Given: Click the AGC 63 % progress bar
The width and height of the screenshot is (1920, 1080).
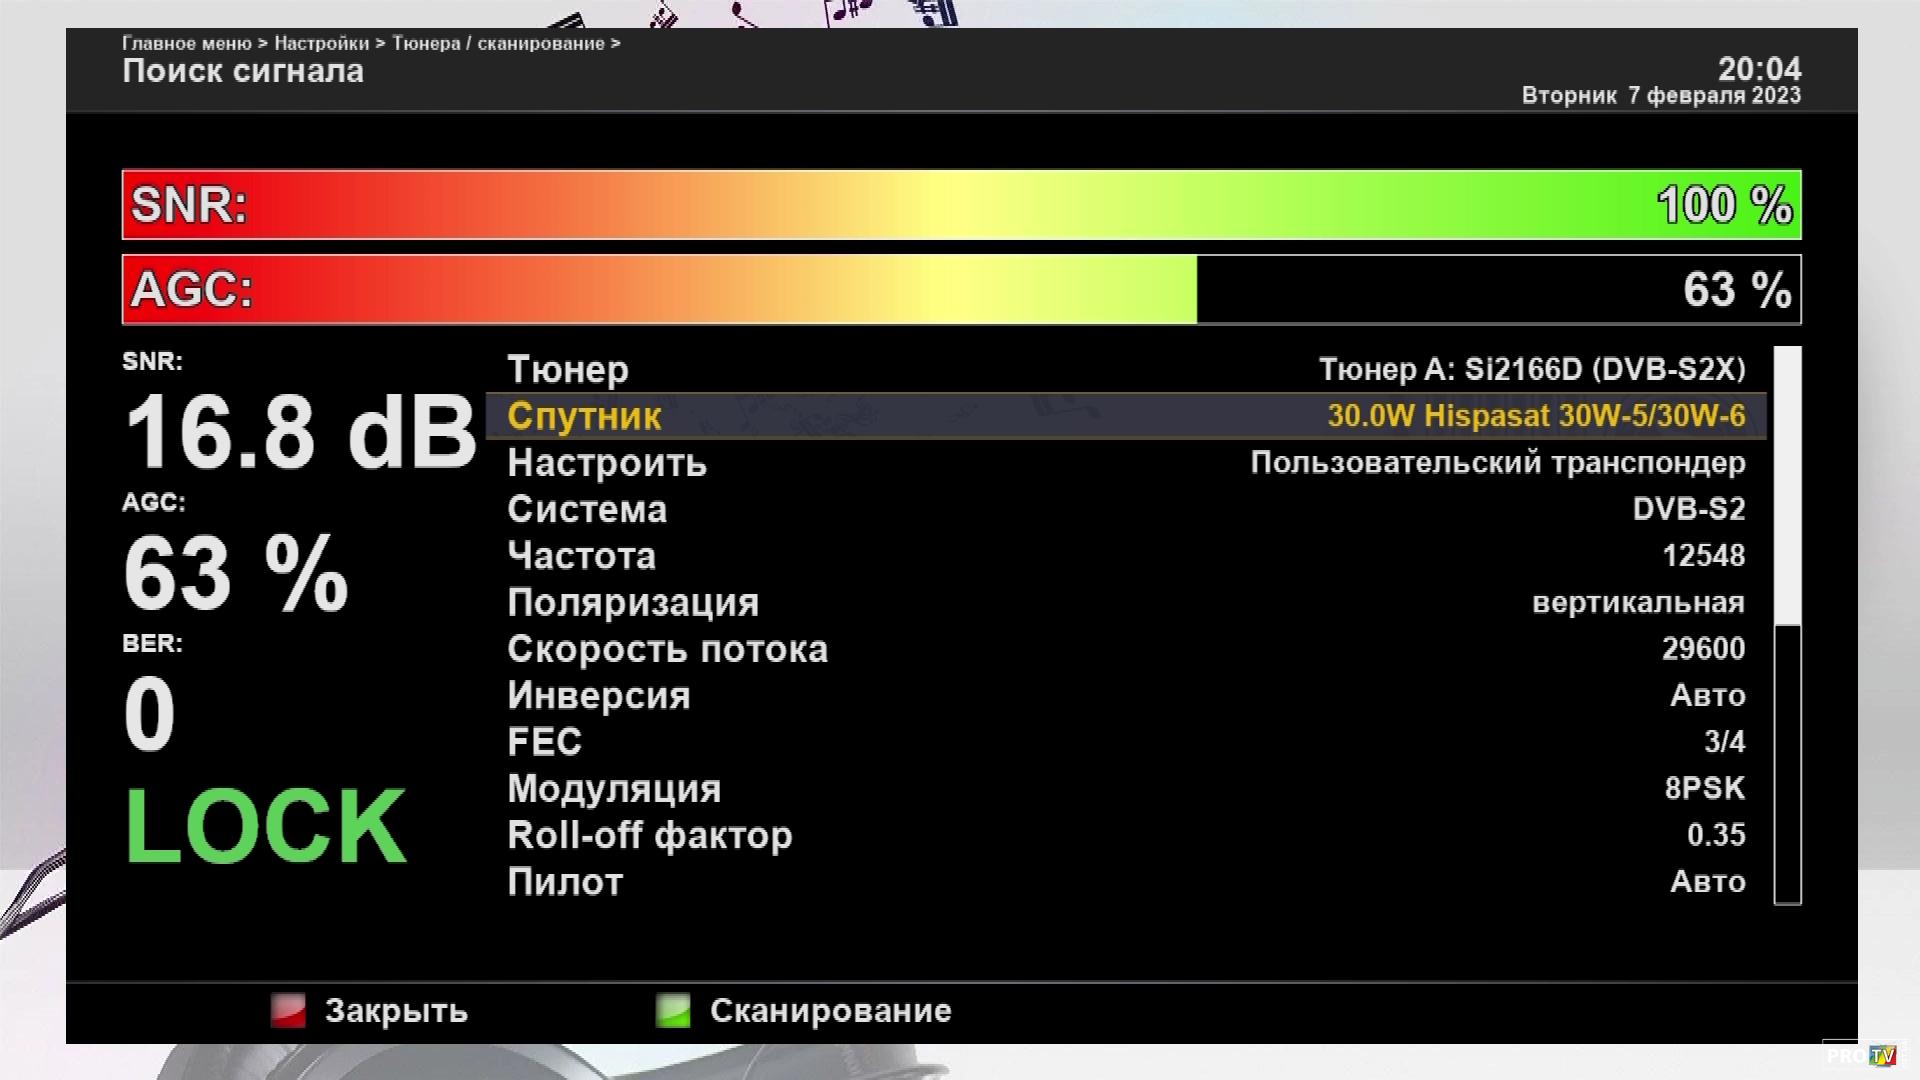Looking at the screenshot, I should pos(960,290).
